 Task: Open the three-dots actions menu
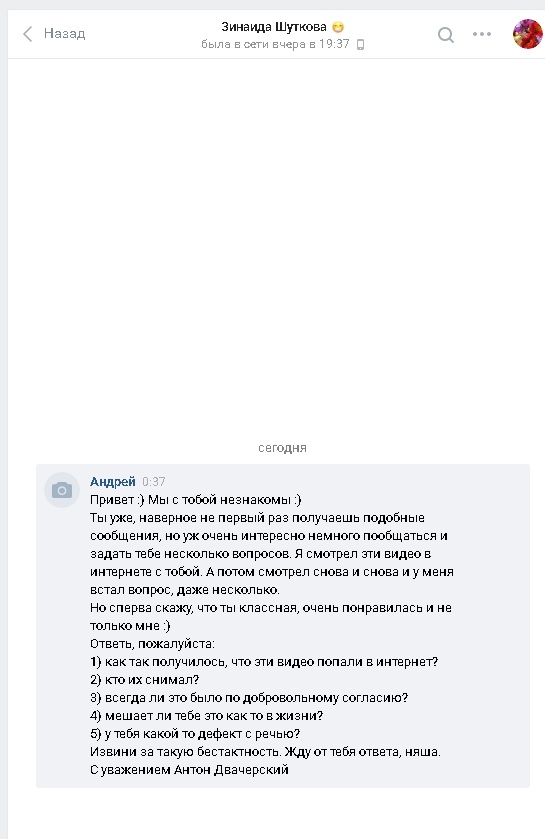coord(482,34)
